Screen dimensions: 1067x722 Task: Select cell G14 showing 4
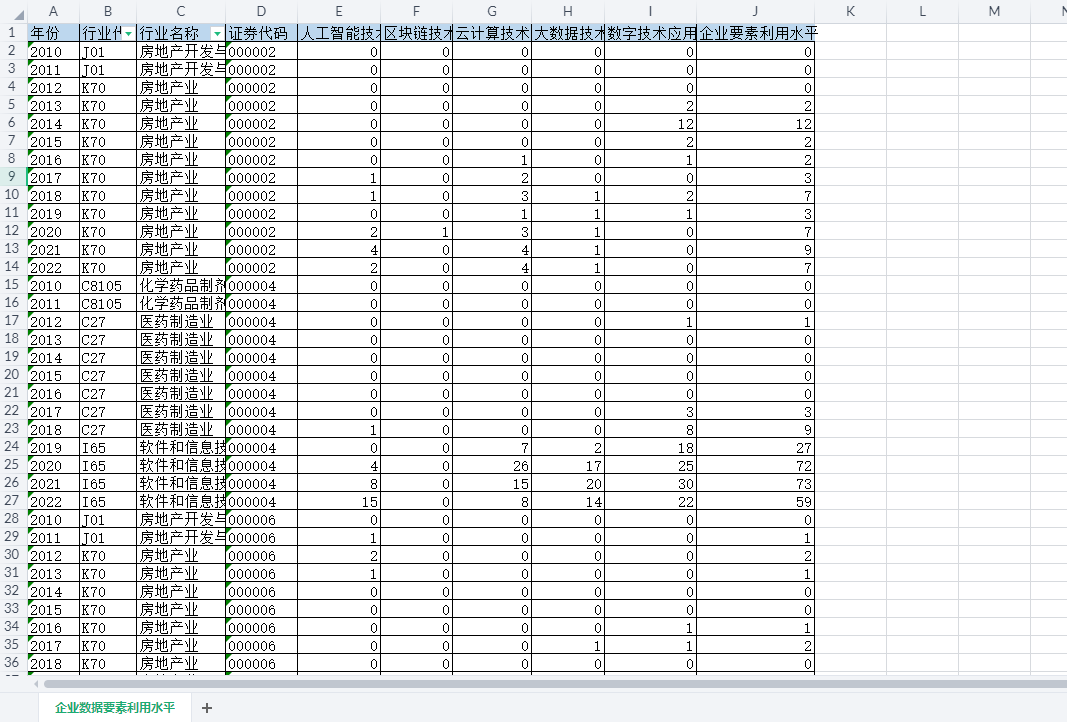pos(492,267)
